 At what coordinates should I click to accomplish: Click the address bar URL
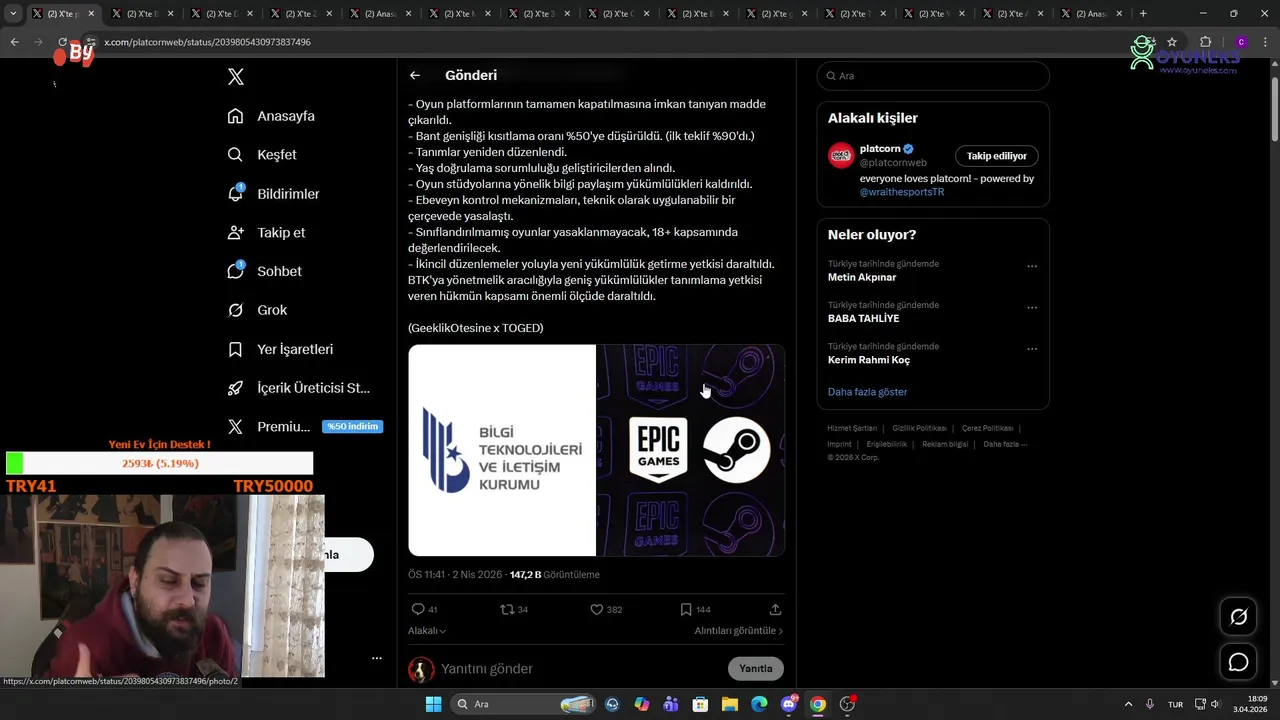[x=208, y=42]
